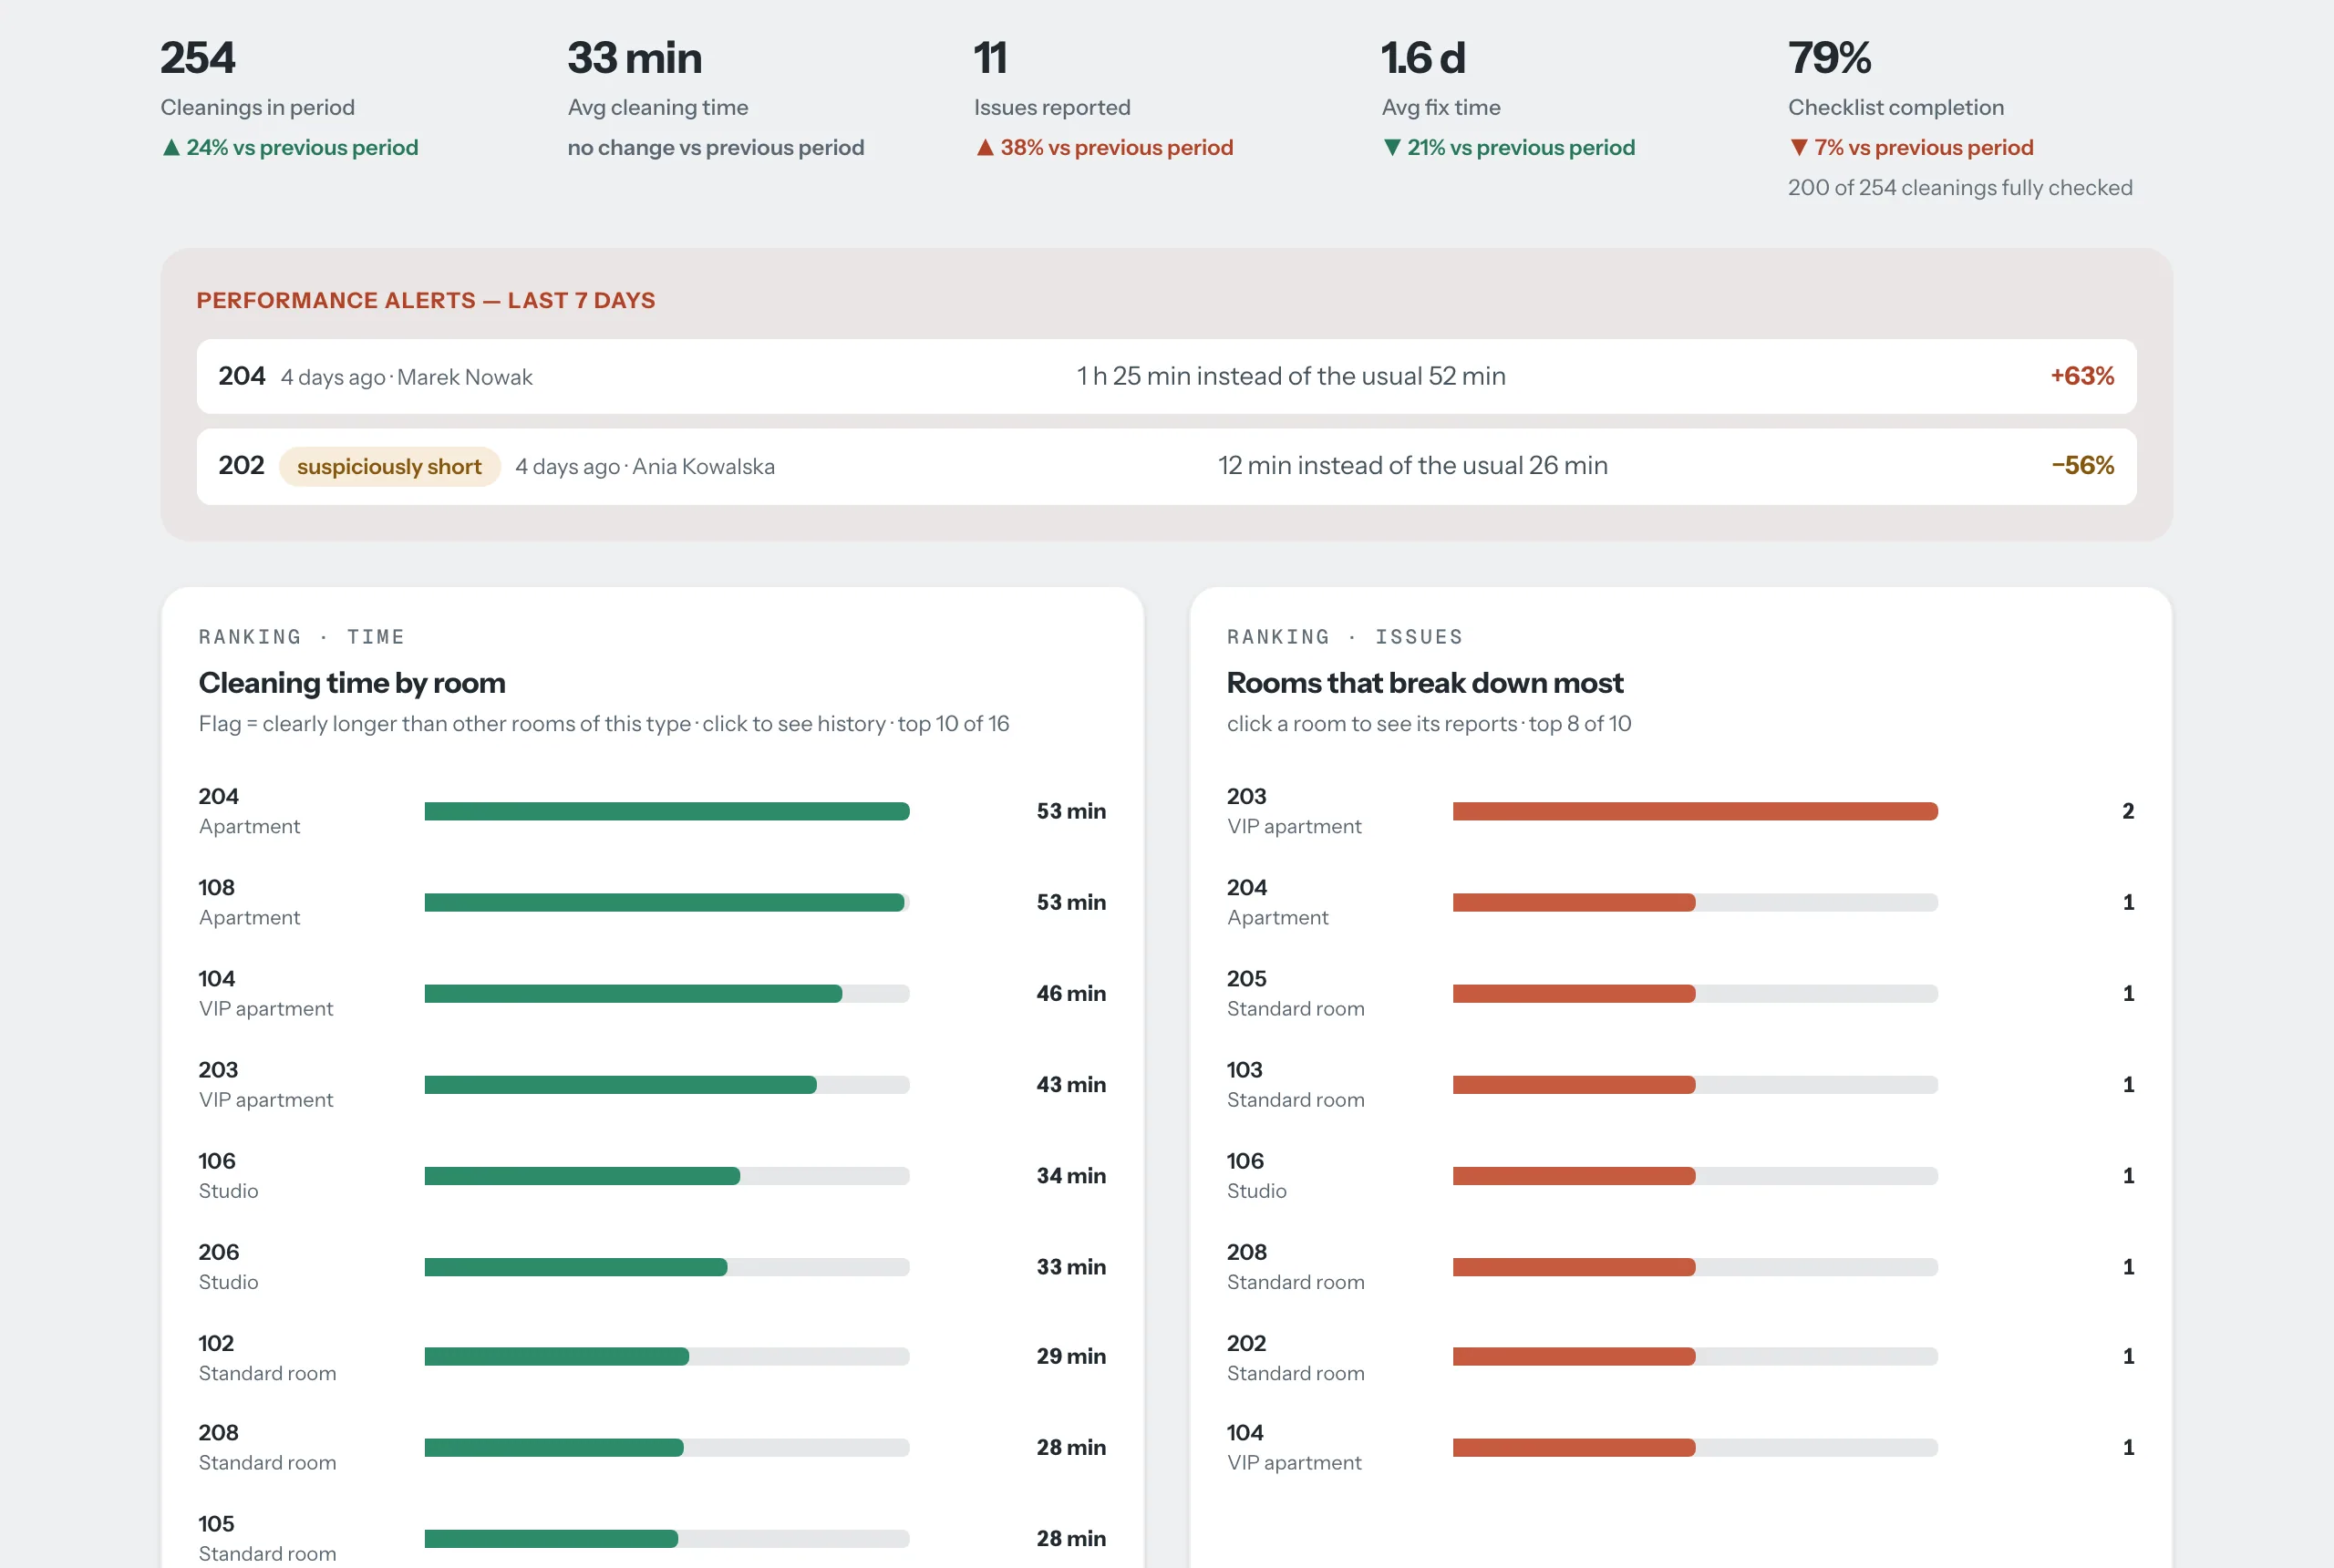Viewport: 2334px width, 1568px height.
Task: Open the room 202 suspiciously short alert
Action: (1166, 466)
